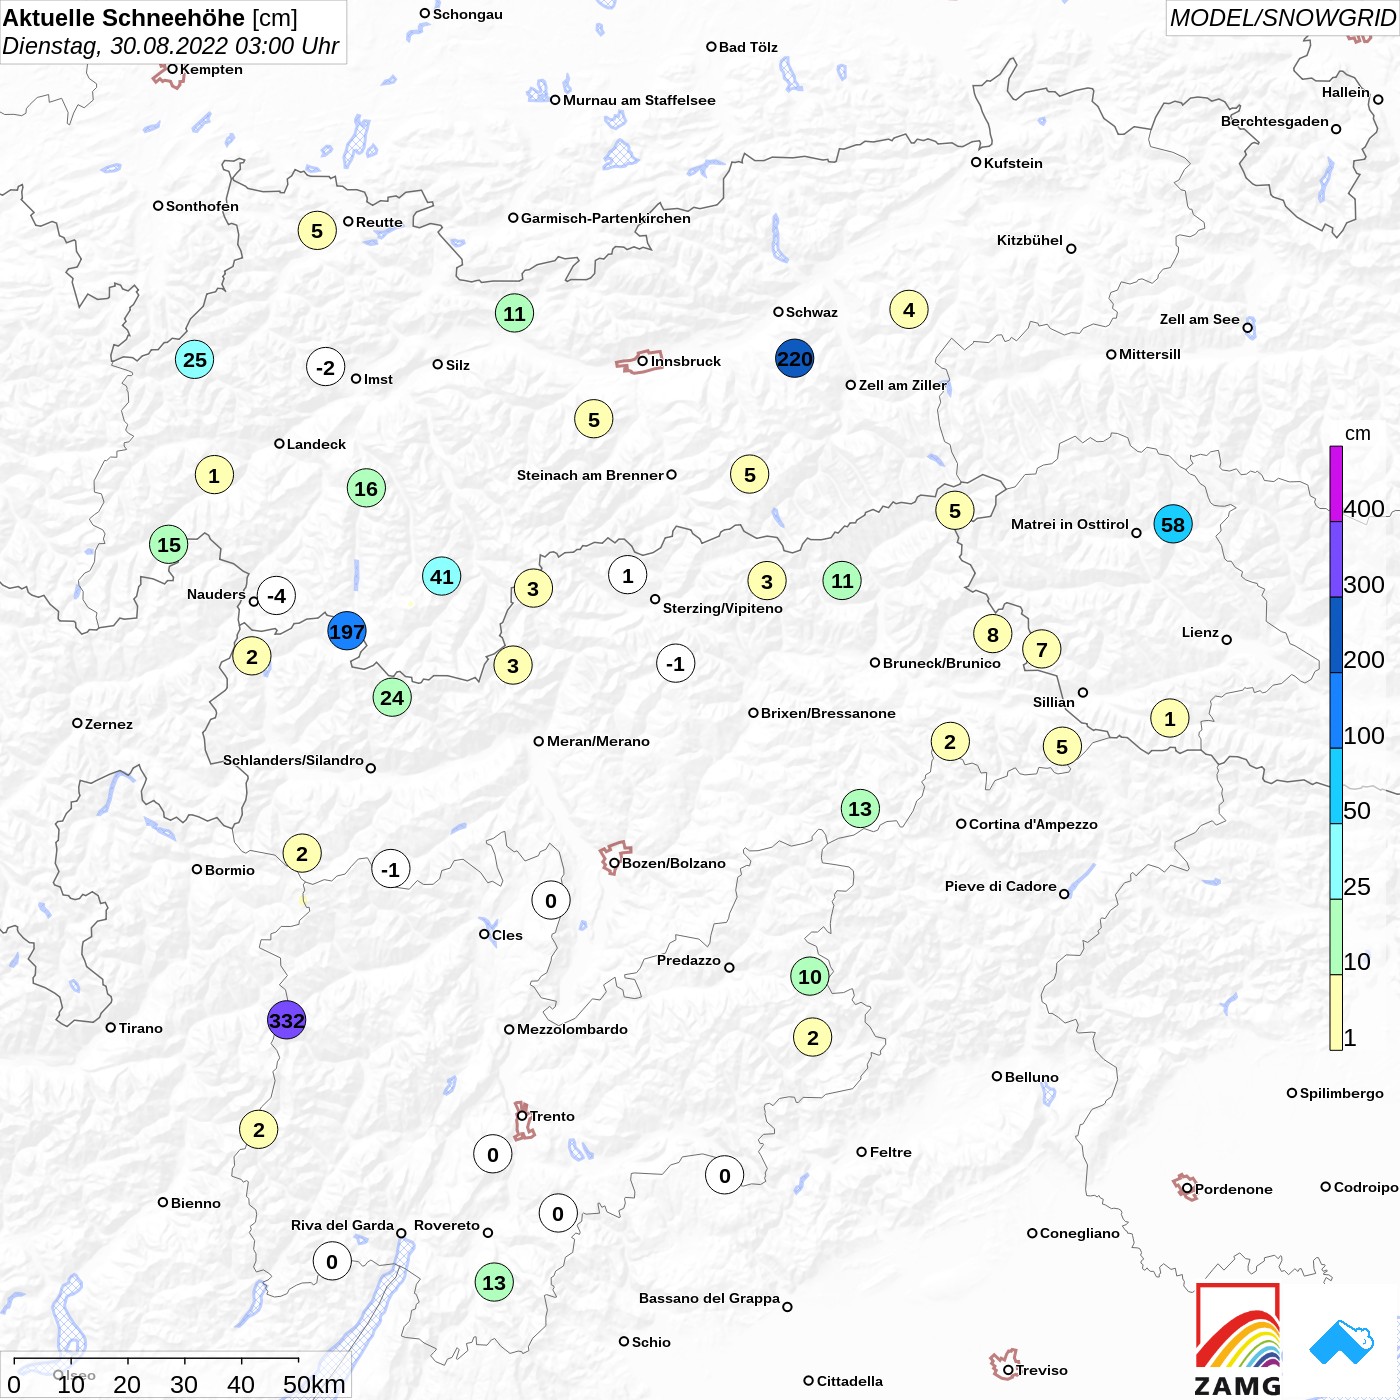Screen dimensions: 1400x1400
Task: Select the 11 marker north of Silz
Action: (514, 314)
